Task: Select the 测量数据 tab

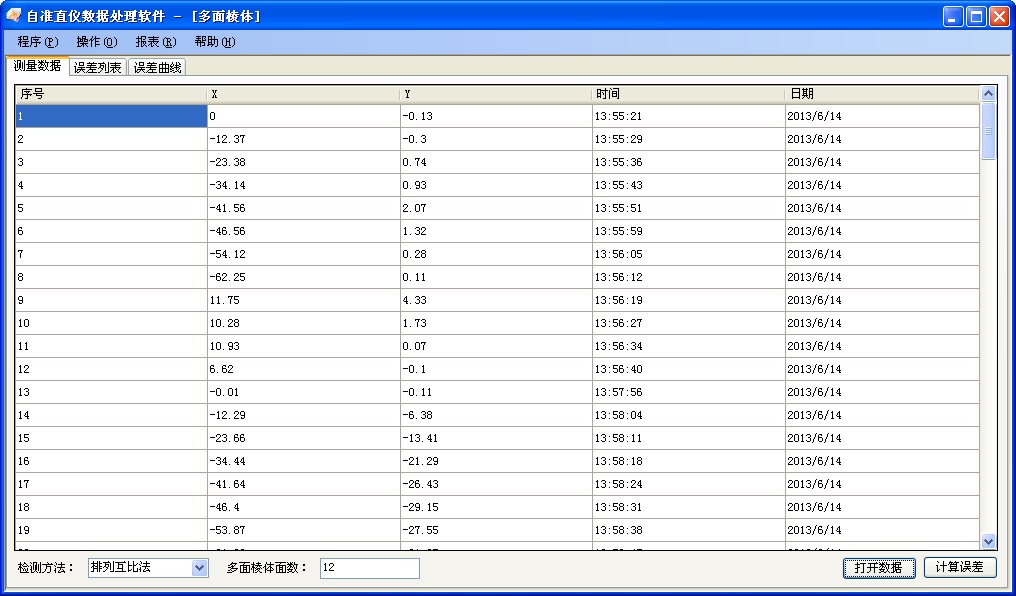Action: (35, 67)
